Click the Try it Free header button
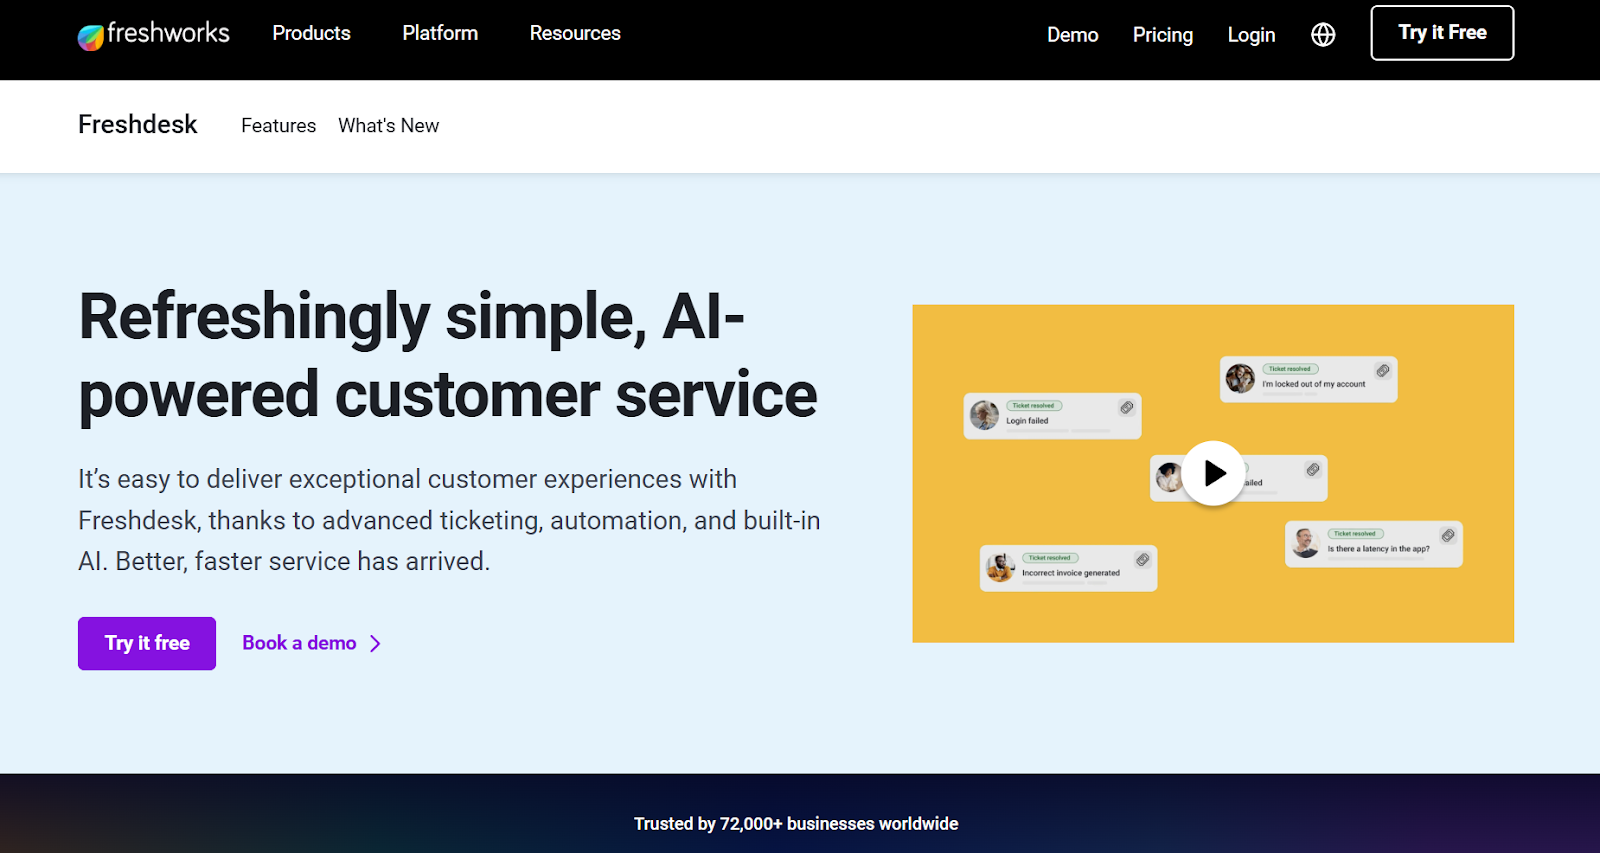 (1442, 33)
